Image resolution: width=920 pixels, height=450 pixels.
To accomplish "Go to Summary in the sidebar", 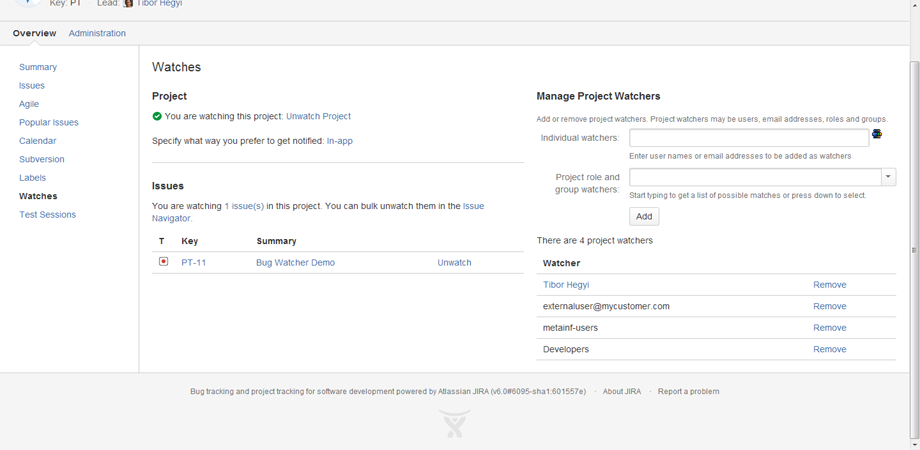I will (38, 67).
